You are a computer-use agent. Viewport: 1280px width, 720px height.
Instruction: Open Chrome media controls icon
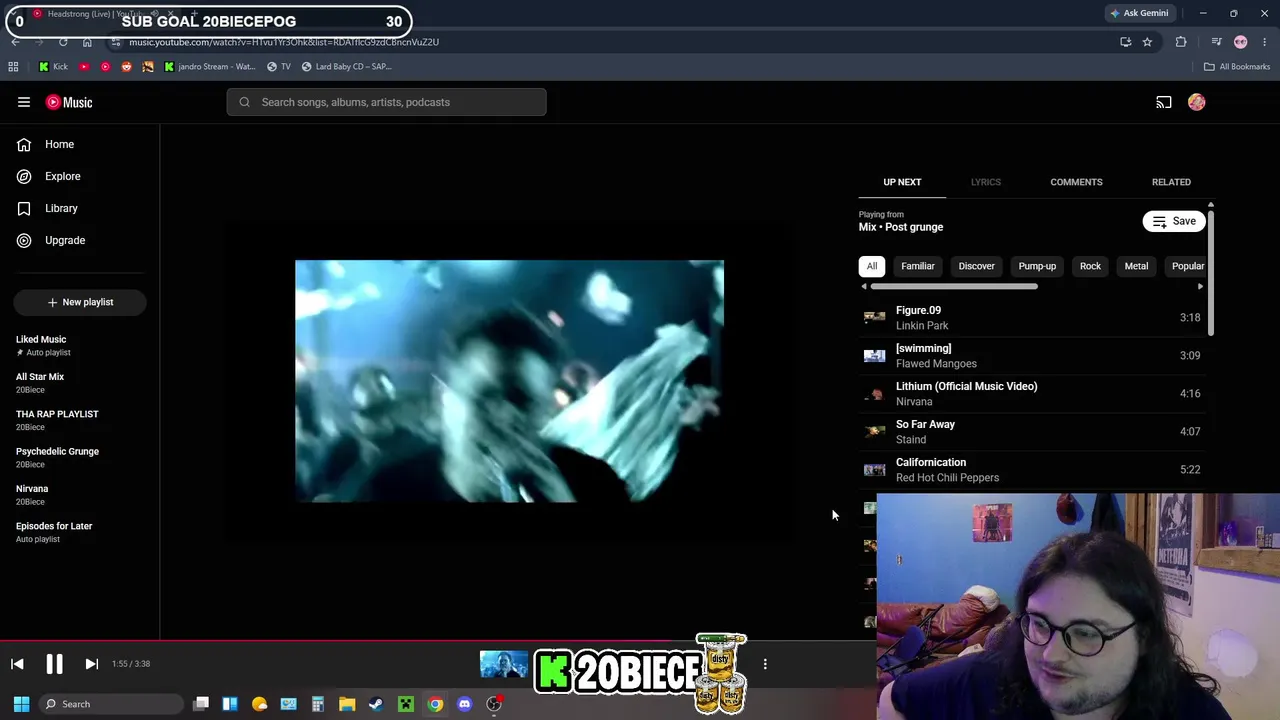[1216, 42]
